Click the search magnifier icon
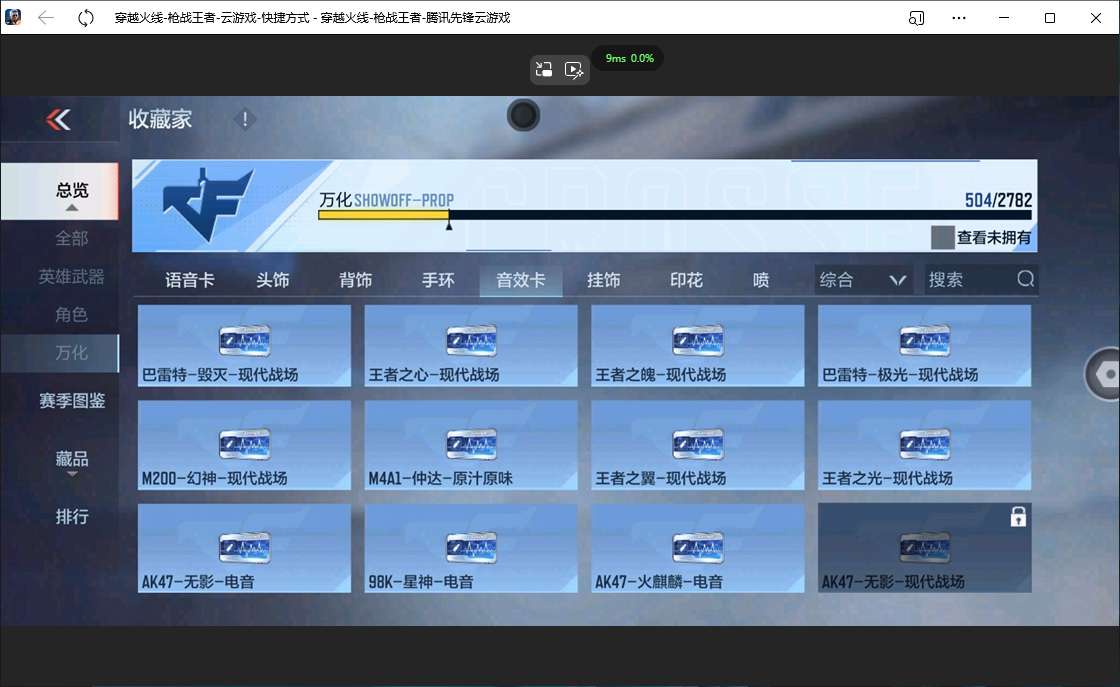The image size is (1120, 687). [1026, 279]
